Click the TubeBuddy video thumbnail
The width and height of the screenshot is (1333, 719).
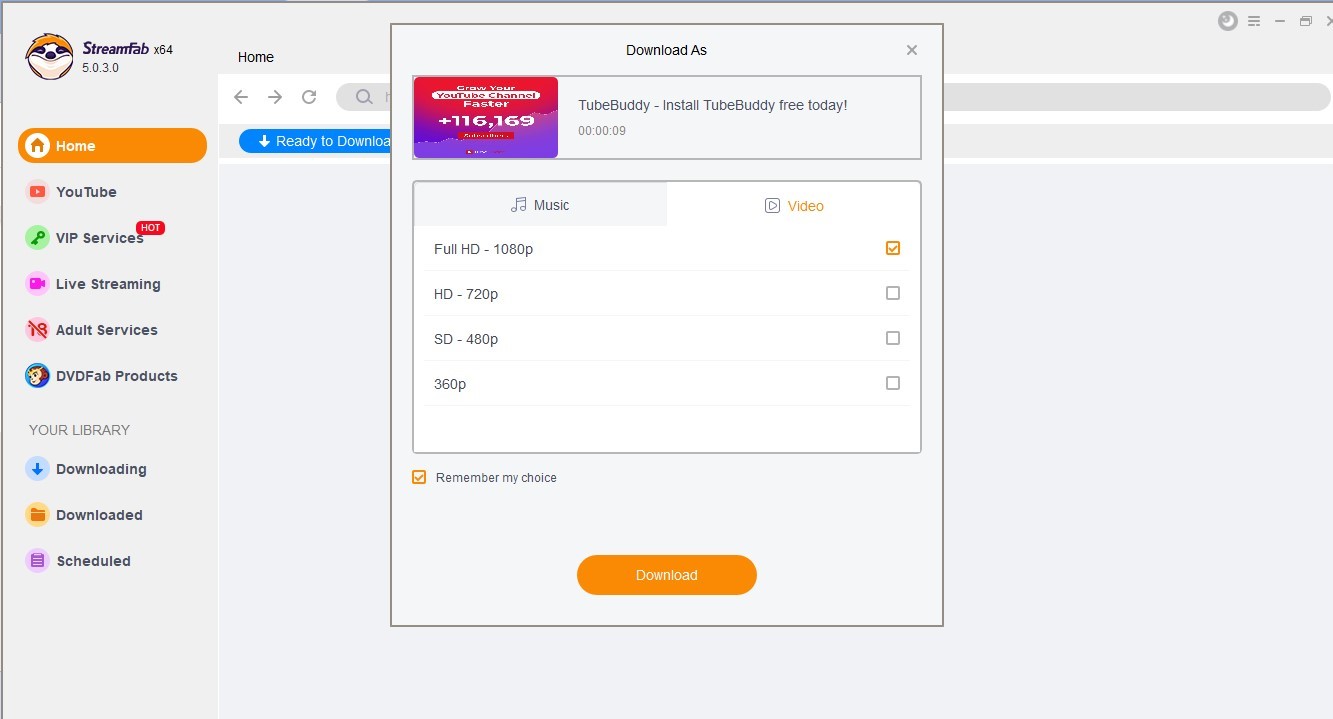point(486,117)
